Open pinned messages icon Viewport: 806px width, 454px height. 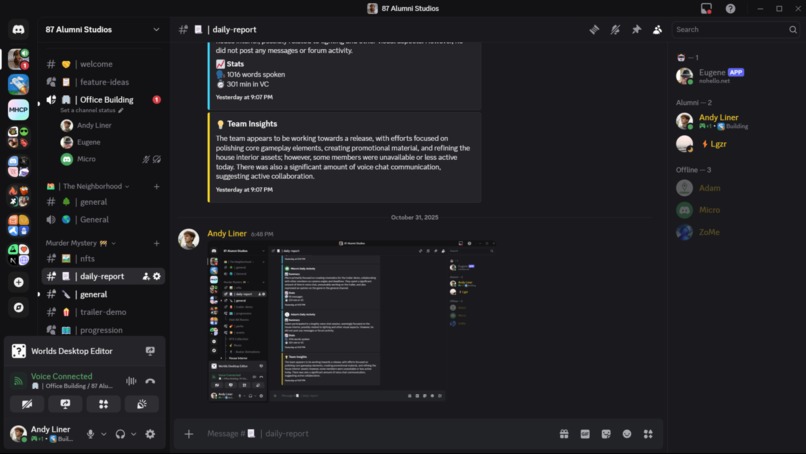(636, 30)
